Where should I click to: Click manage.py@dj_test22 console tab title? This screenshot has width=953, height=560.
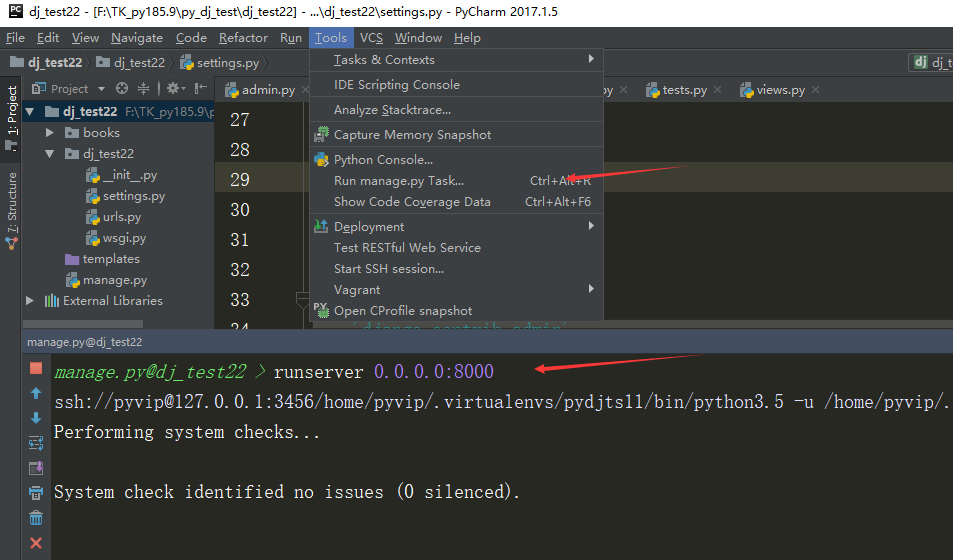84,342
